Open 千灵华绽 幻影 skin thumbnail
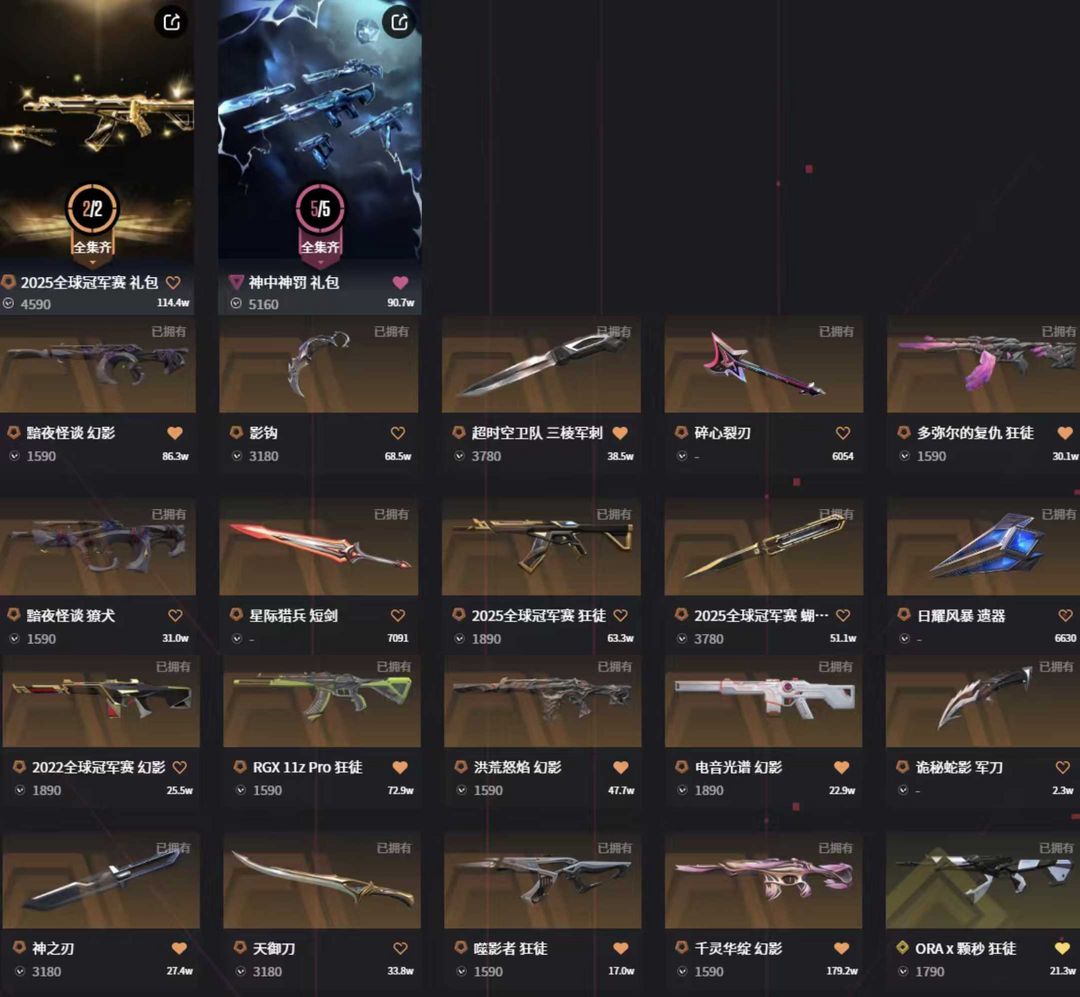The width and height of the screenshot is (1080, 997). pyautogui.click(x=763, y=881)
